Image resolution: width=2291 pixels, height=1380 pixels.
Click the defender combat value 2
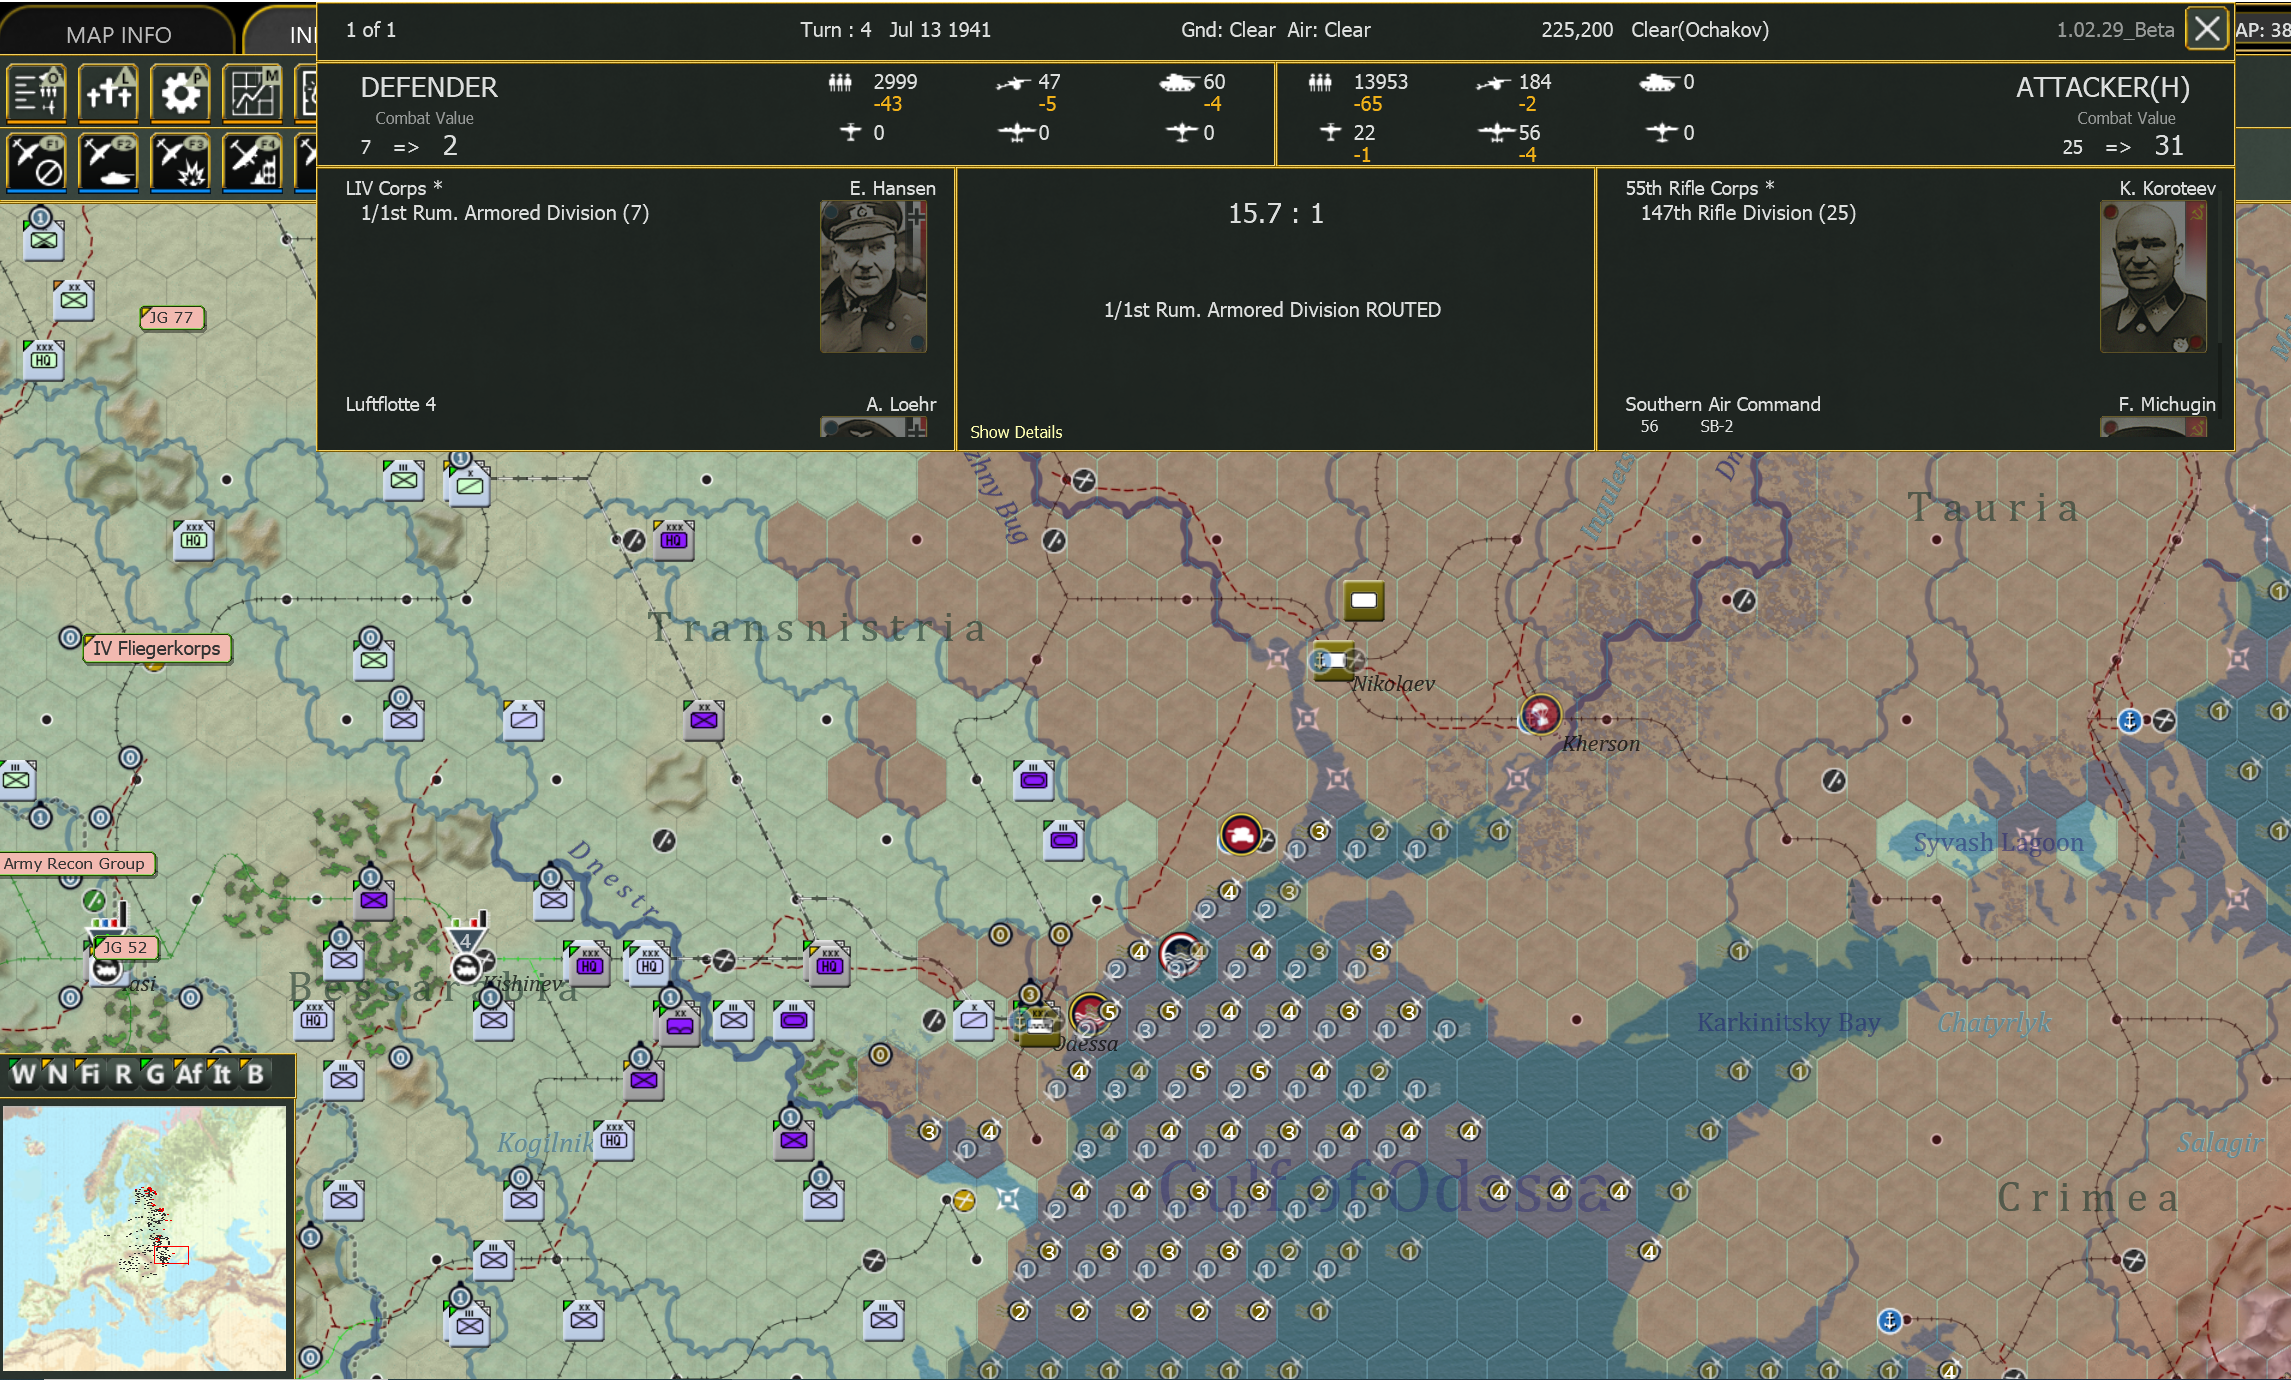point(450,146)
